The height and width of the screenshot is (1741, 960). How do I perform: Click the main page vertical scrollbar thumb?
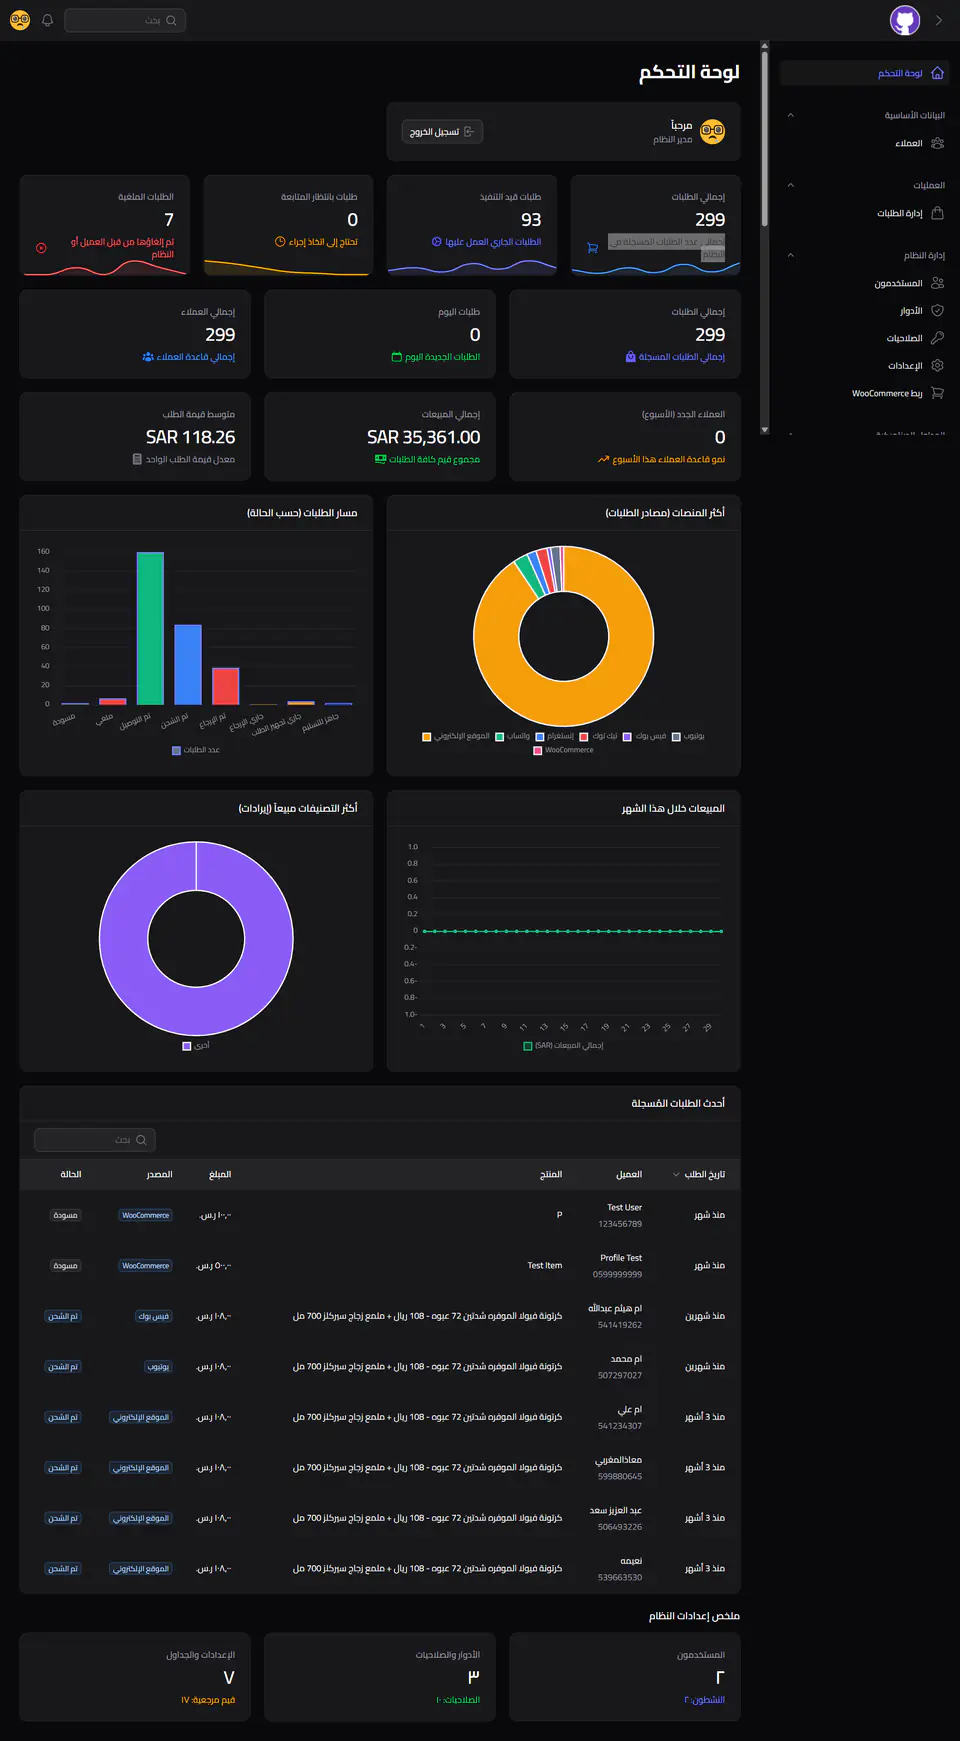pyautogui.click(x=765, y=138)
